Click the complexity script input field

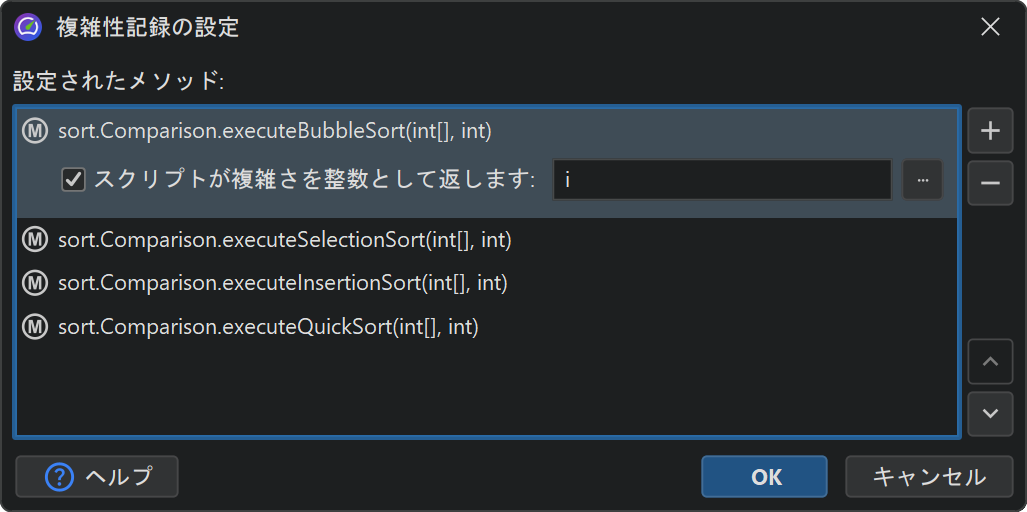[x=721, y=180]
